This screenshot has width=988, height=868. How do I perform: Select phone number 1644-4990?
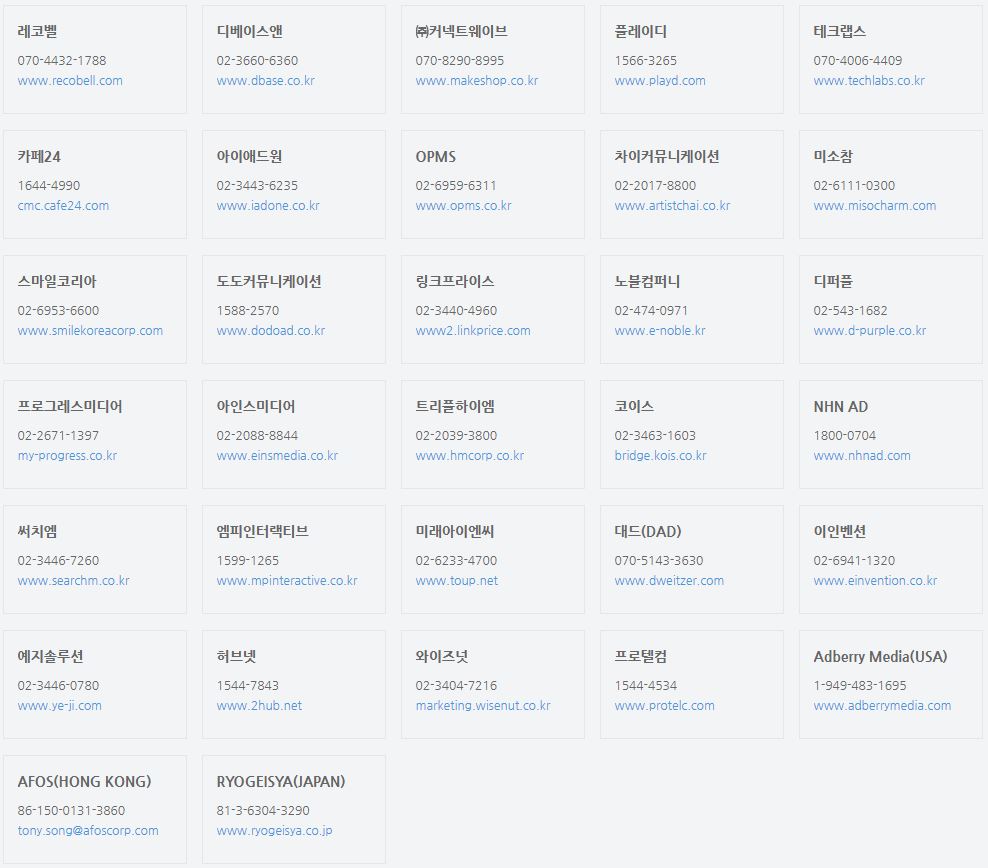coord(49,185)
